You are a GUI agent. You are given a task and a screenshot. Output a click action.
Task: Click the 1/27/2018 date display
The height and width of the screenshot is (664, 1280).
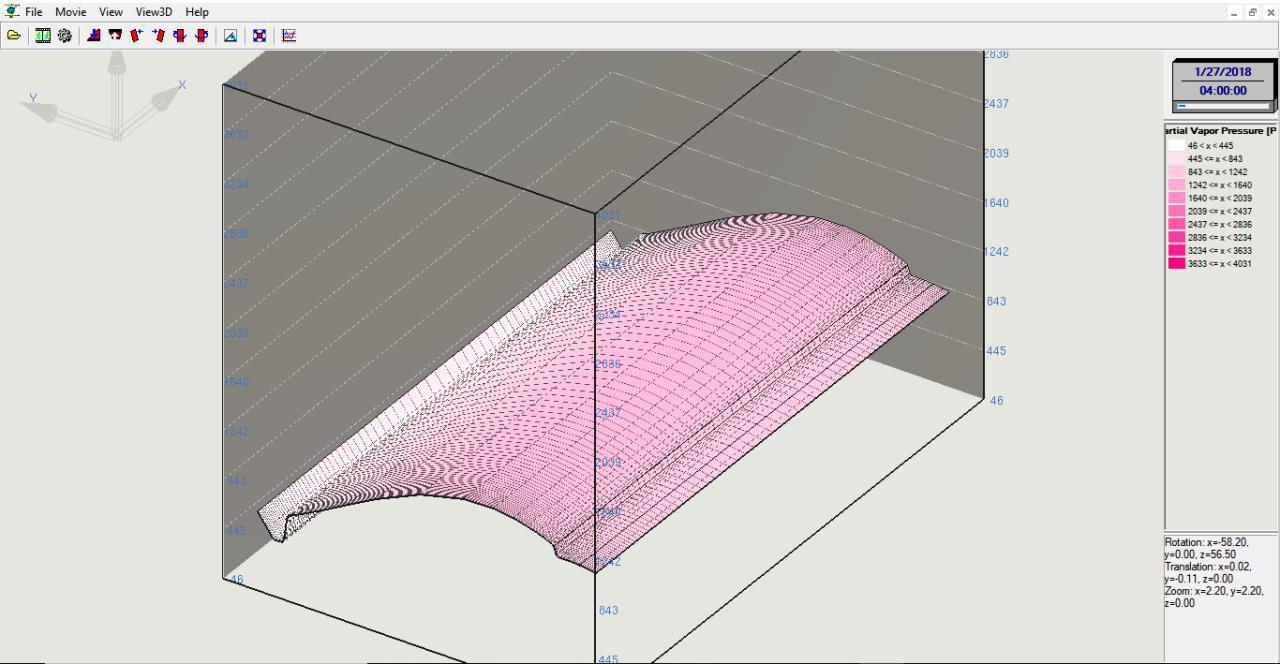click(1223, 72)
